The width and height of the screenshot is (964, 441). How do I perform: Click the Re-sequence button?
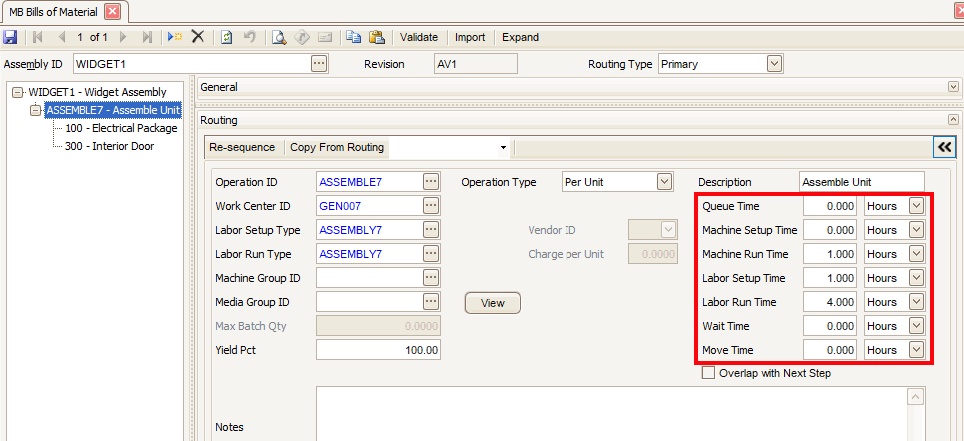coord(242,147)
